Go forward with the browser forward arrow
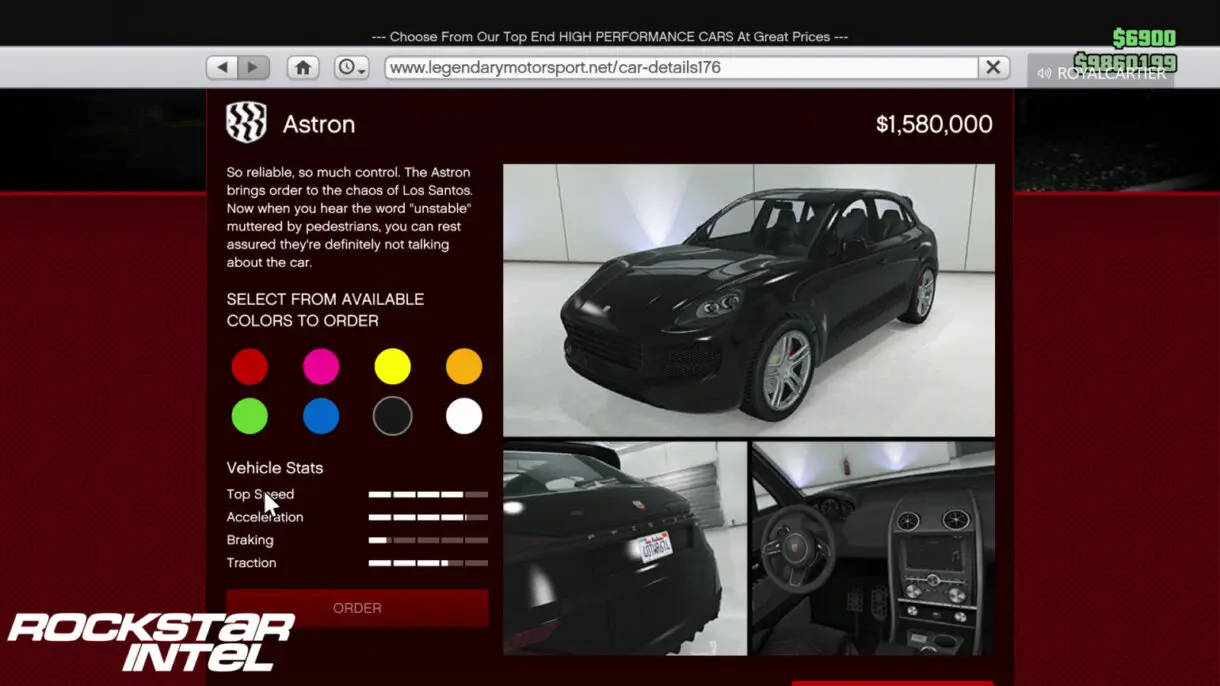1220x686 pixels. (254, 67)
